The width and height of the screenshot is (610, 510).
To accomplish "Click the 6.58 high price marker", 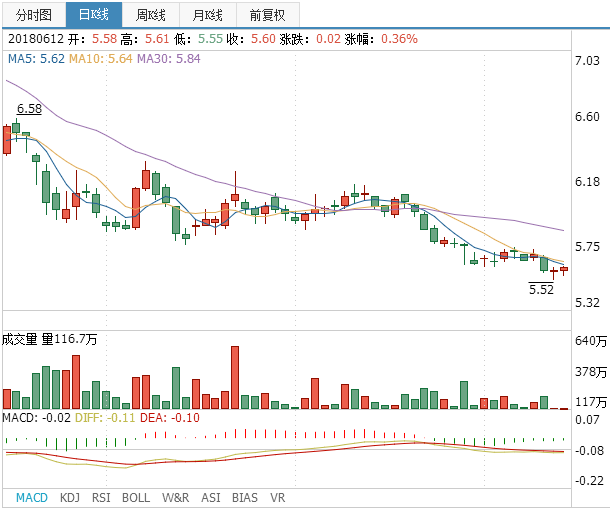I will (29, 109).
